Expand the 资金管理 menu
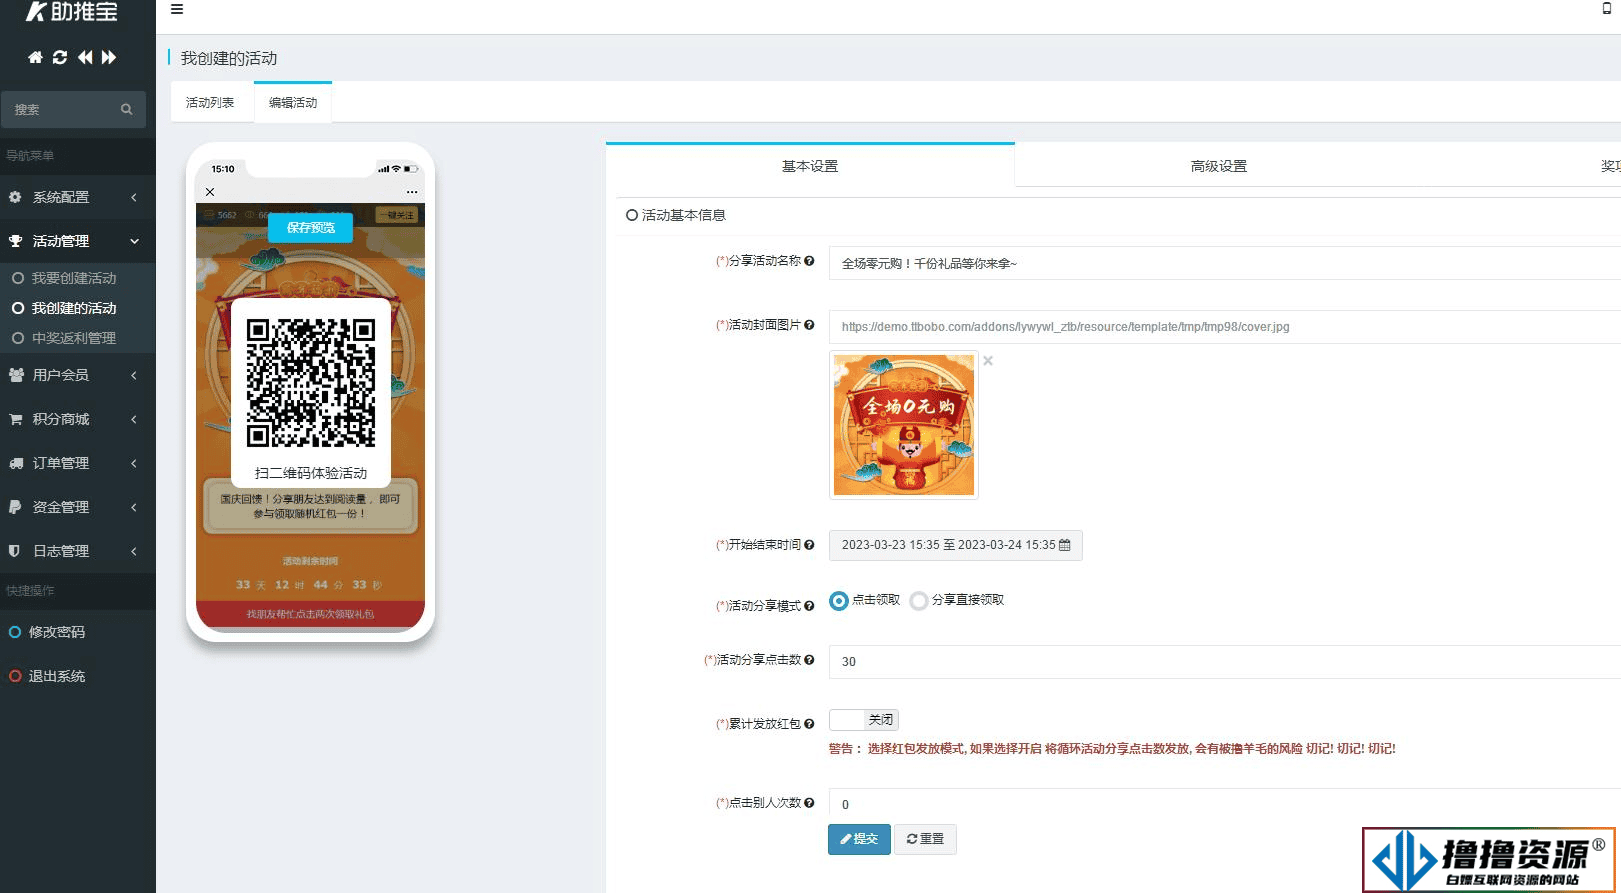 point(78,507)
